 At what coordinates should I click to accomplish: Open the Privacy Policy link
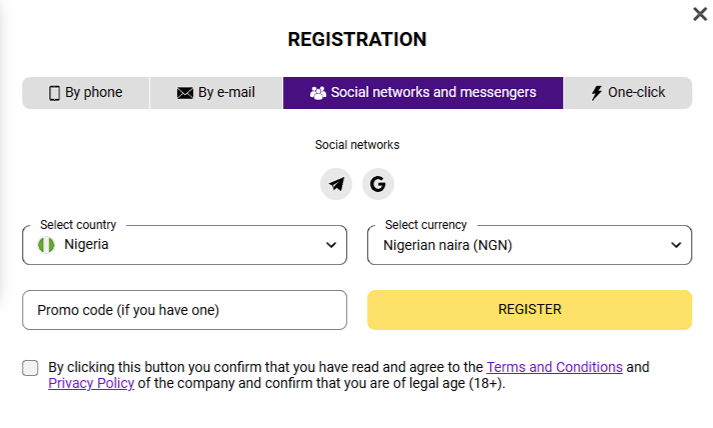pos(91,383)
